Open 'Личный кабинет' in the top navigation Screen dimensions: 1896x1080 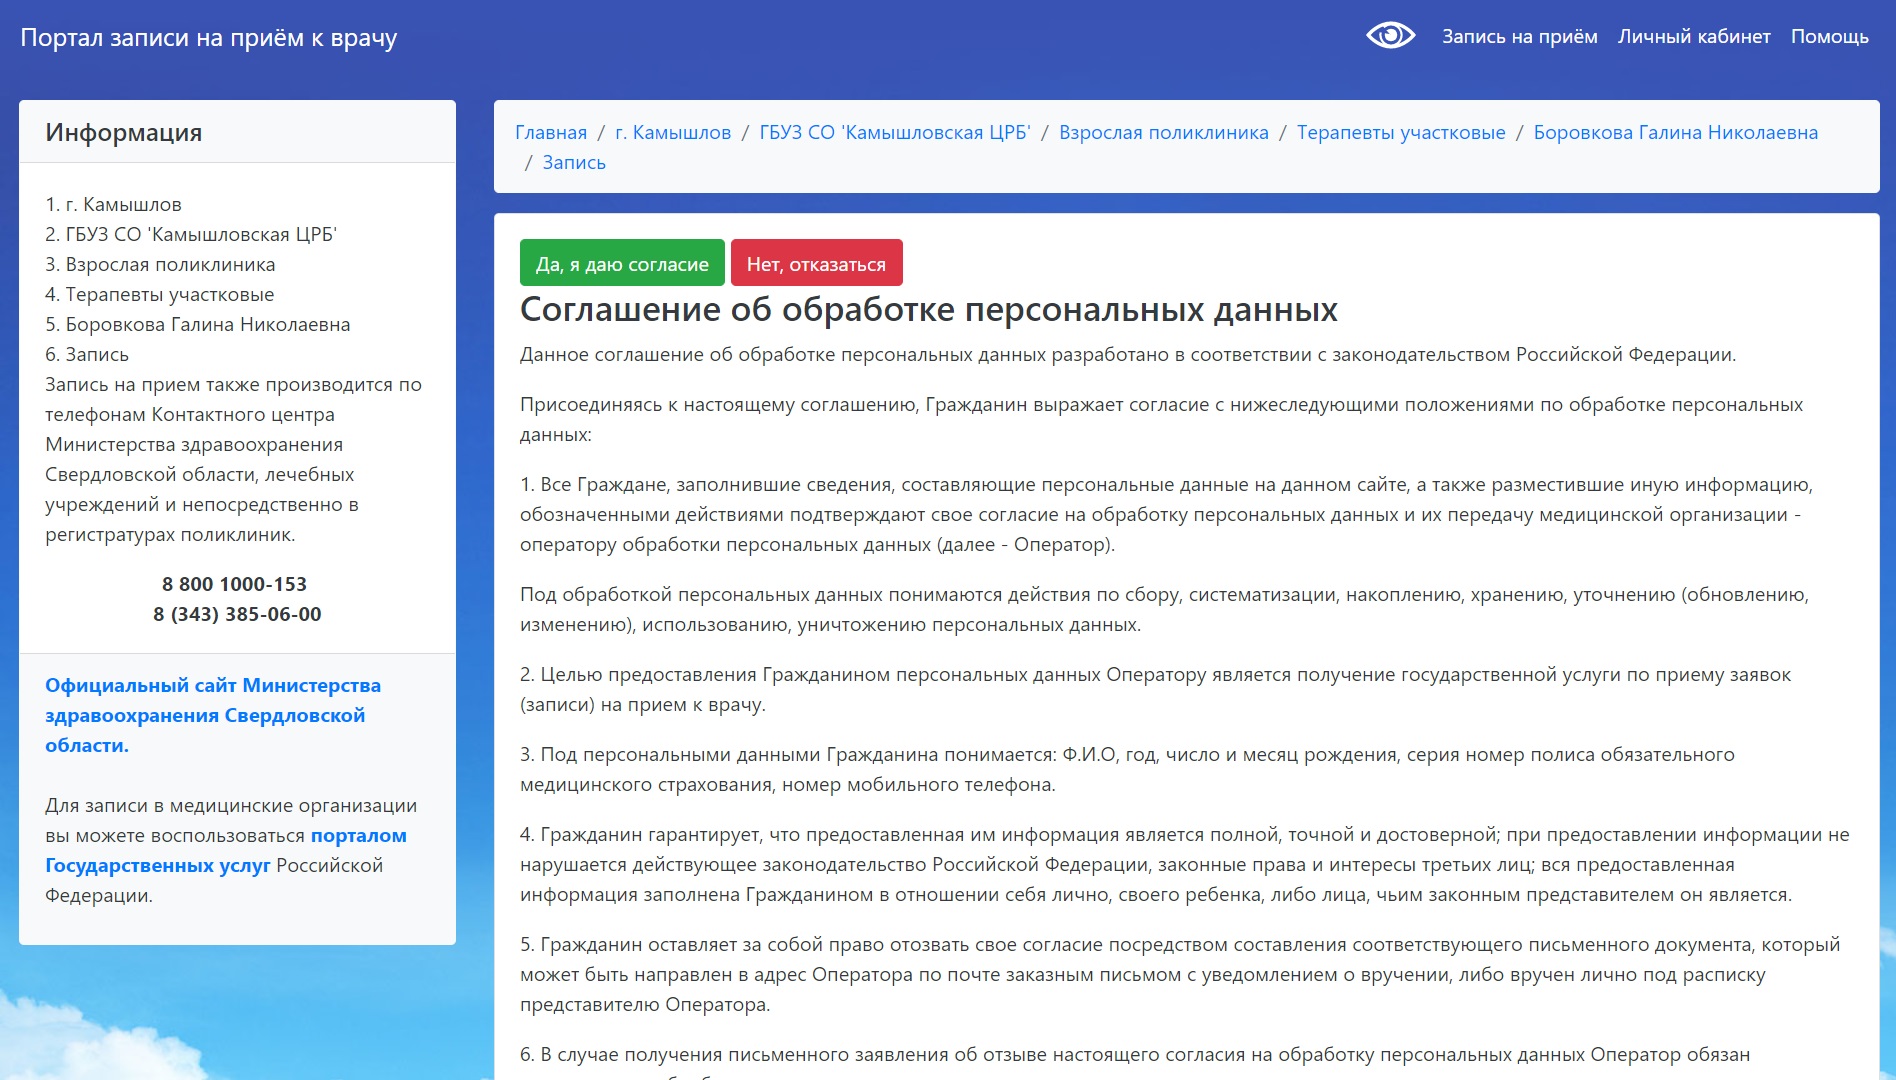pyautogui.click(x=1694, y=37)
